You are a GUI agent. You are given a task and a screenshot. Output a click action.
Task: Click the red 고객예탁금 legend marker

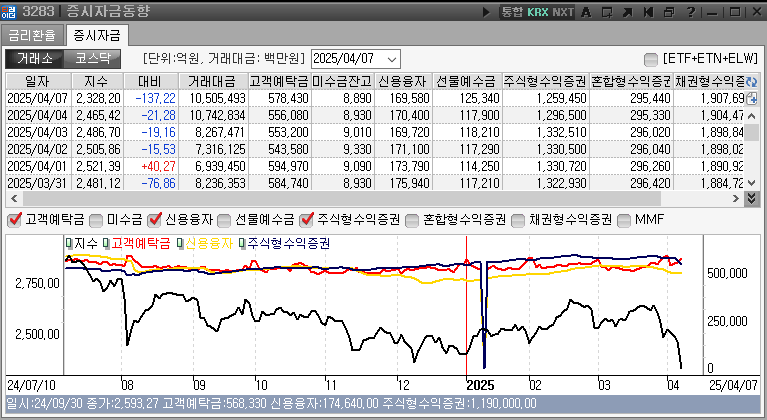(106, 243)
